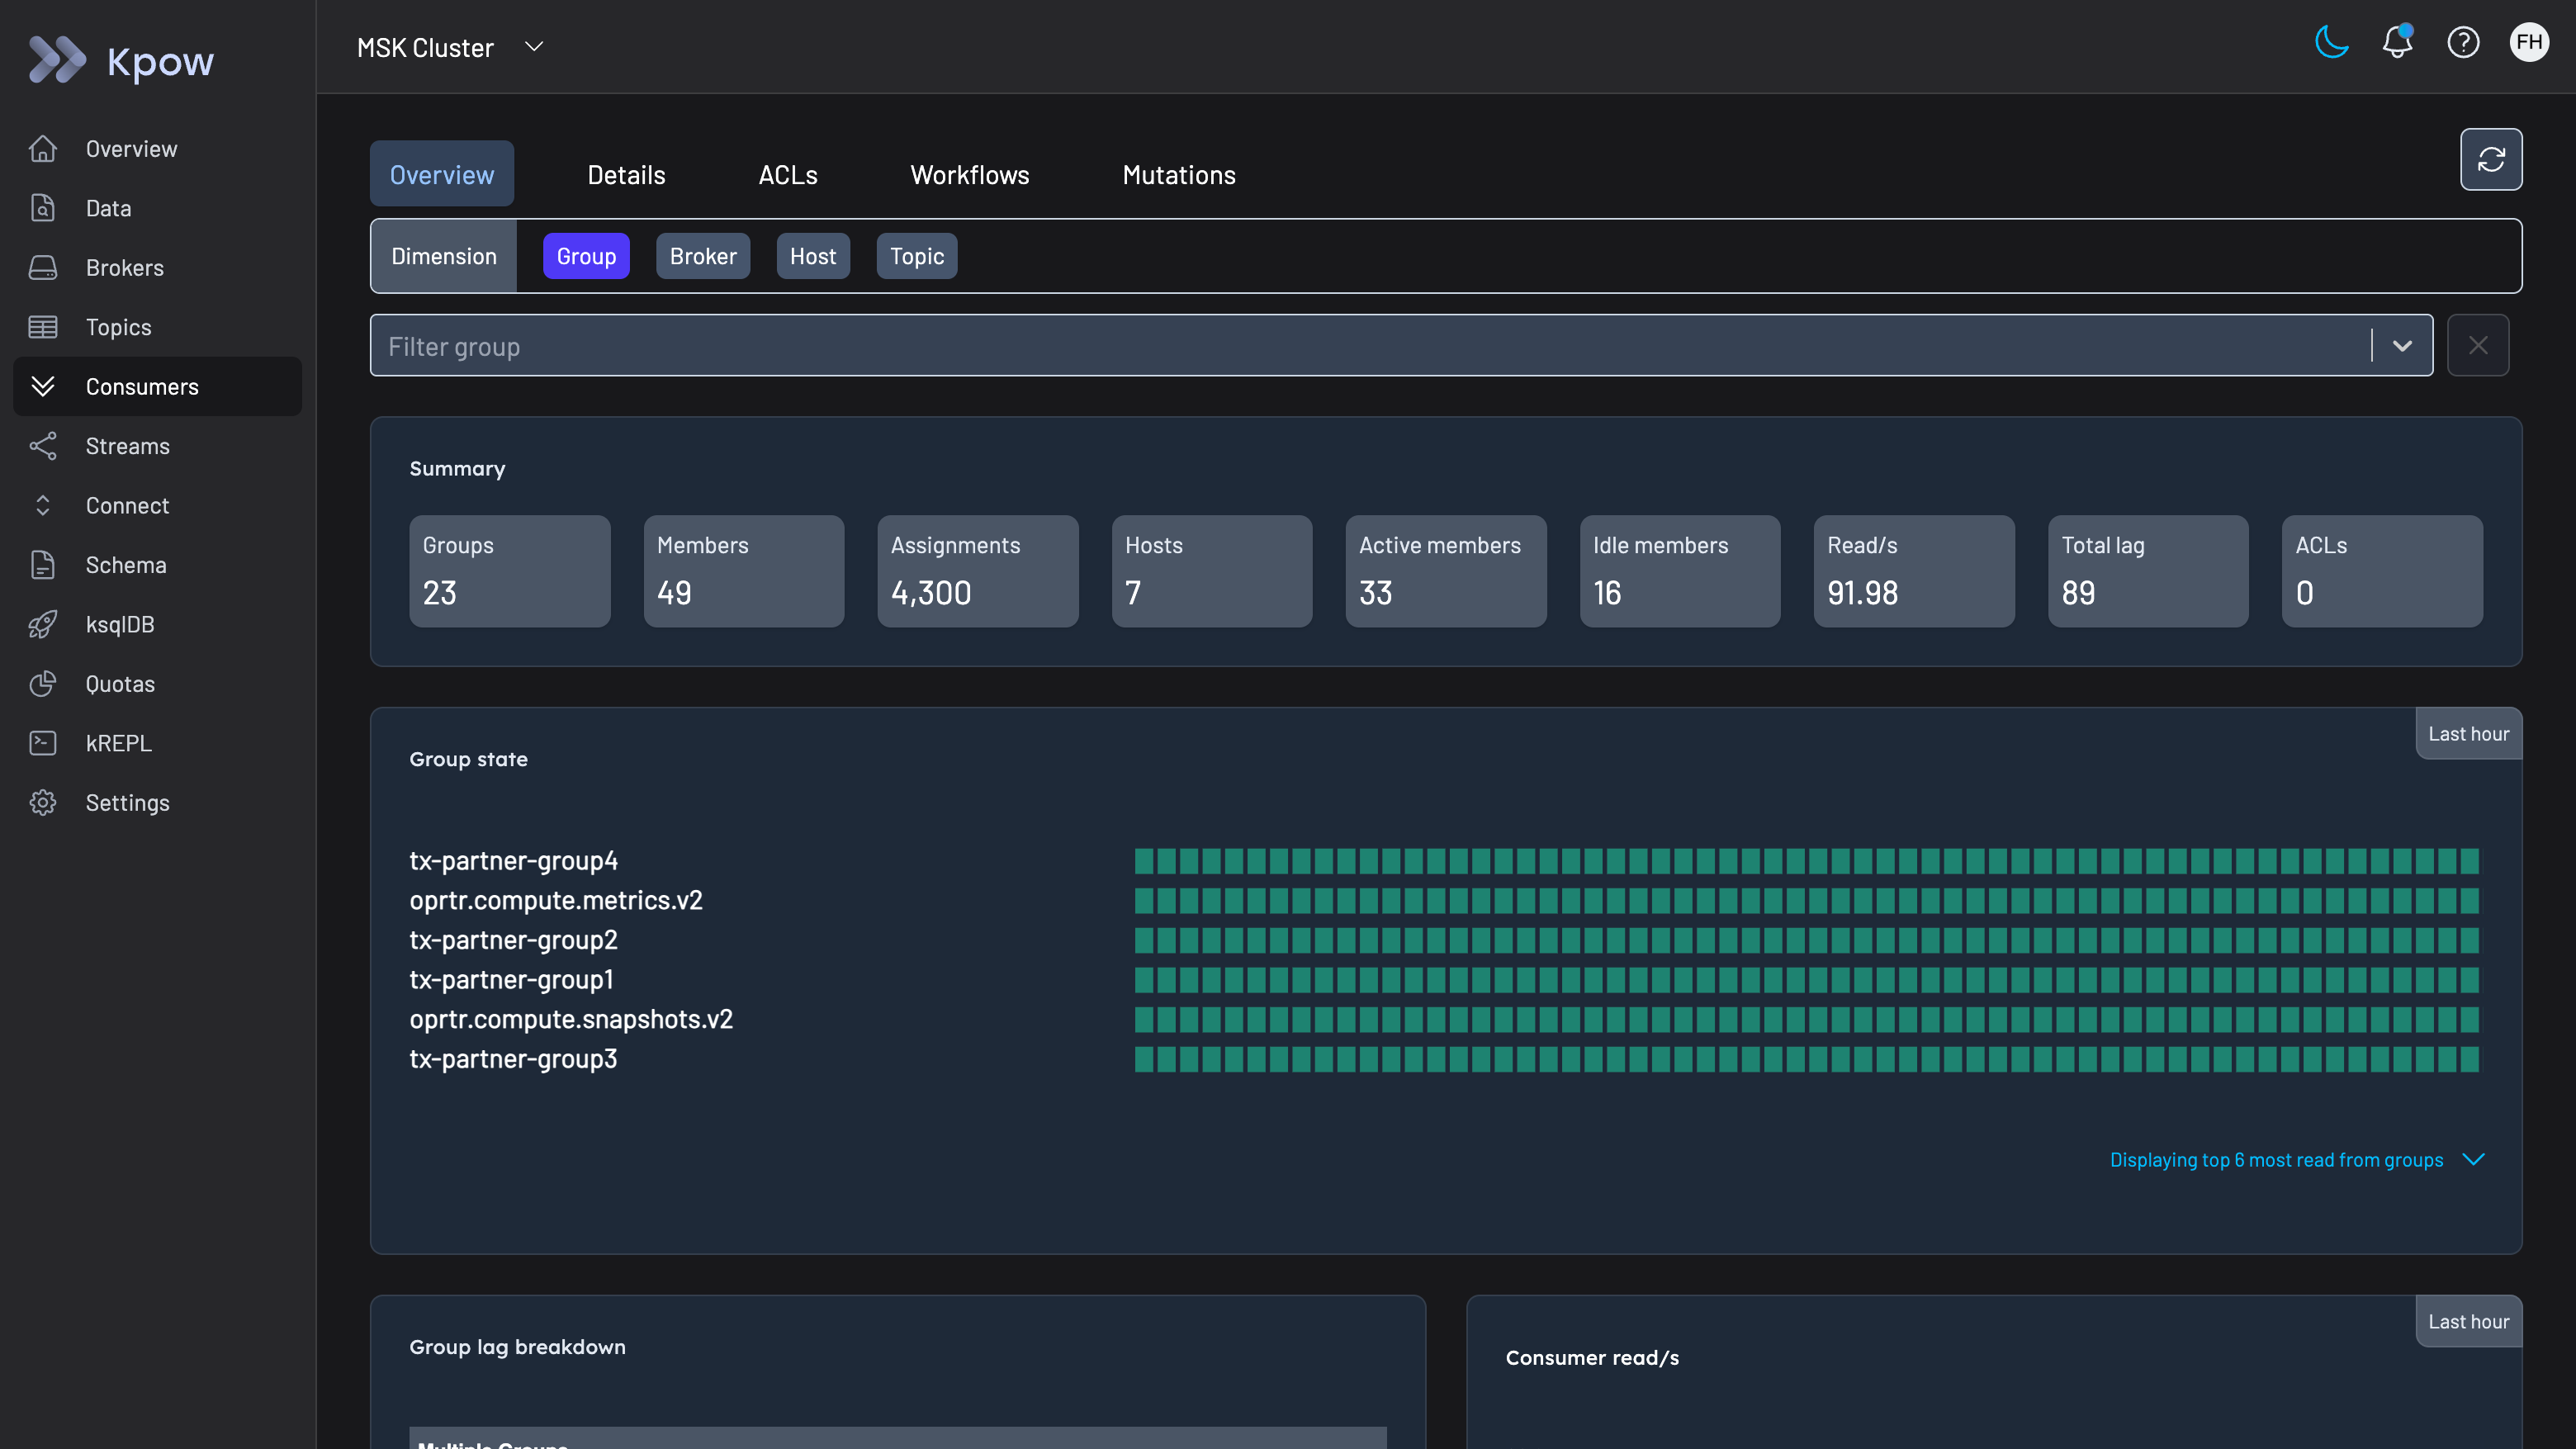Image resolution: width=2576 pixels, height=1449 pixels.
Task: Select the Topic dimension toggle
Action: 916,256
